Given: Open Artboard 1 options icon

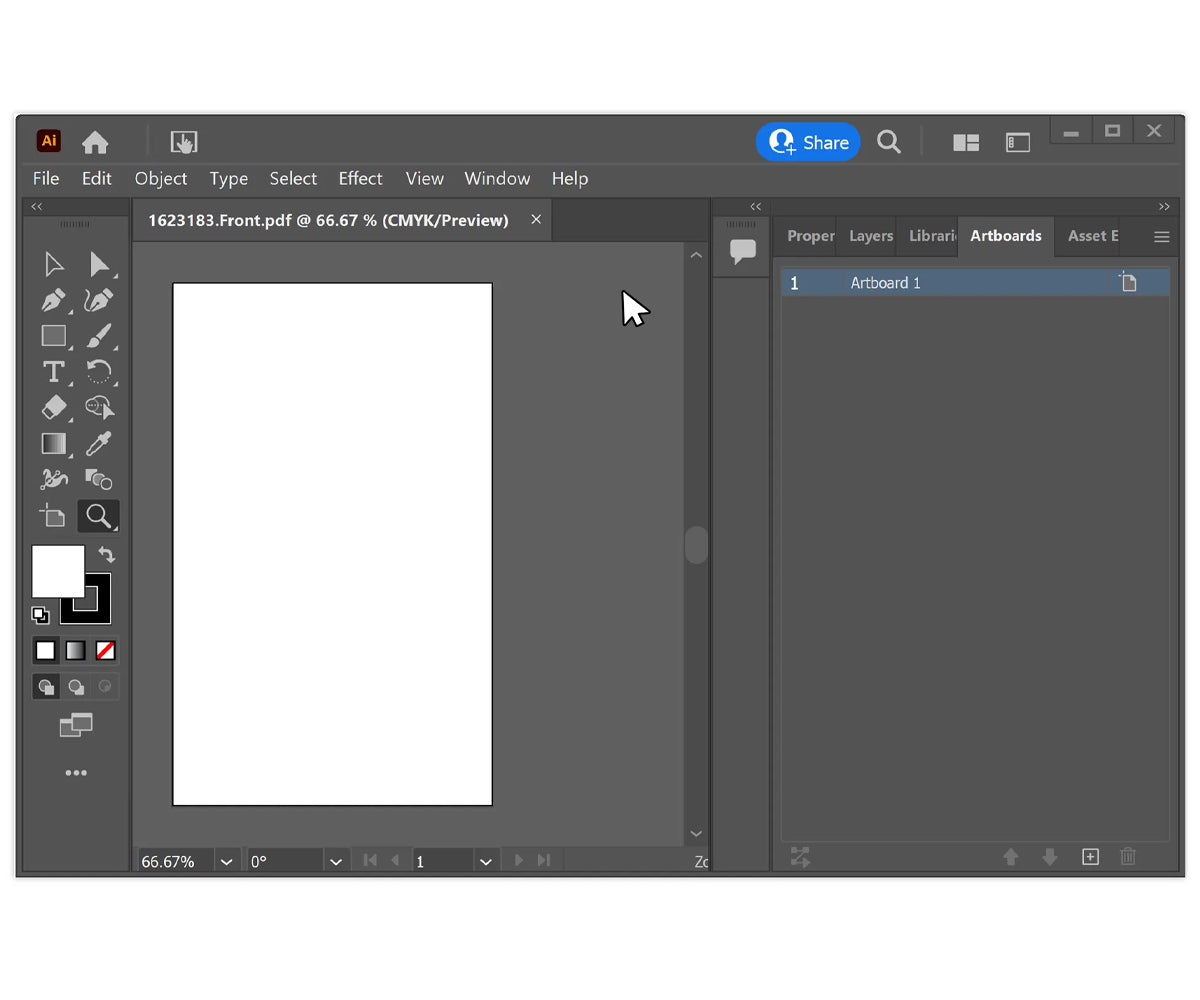Looking at the screenshot, I should 1128,283.
